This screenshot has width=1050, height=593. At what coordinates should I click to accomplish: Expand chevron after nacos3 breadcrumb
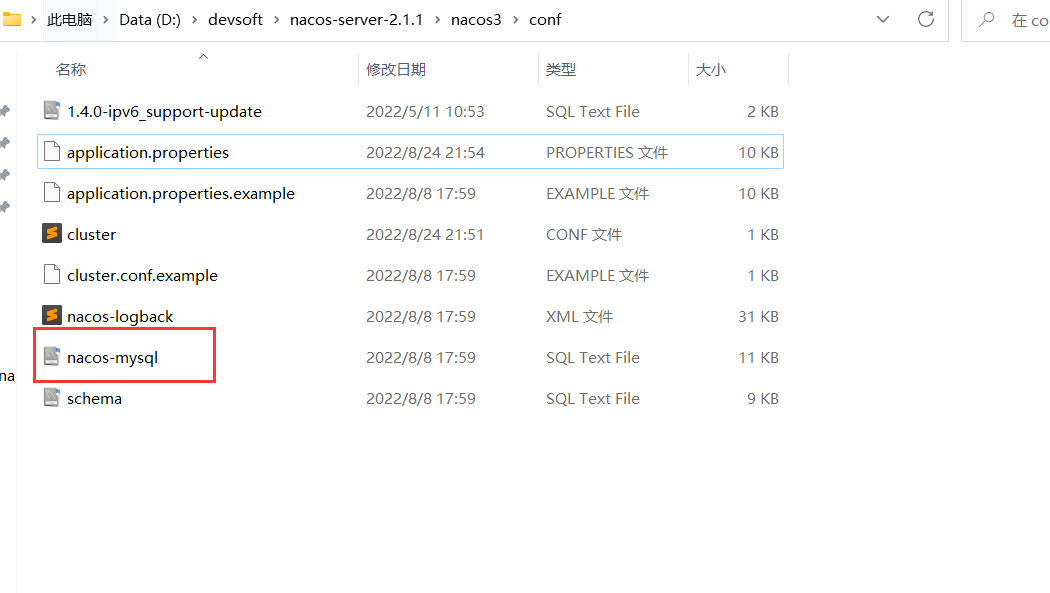(x=516, y=20)
